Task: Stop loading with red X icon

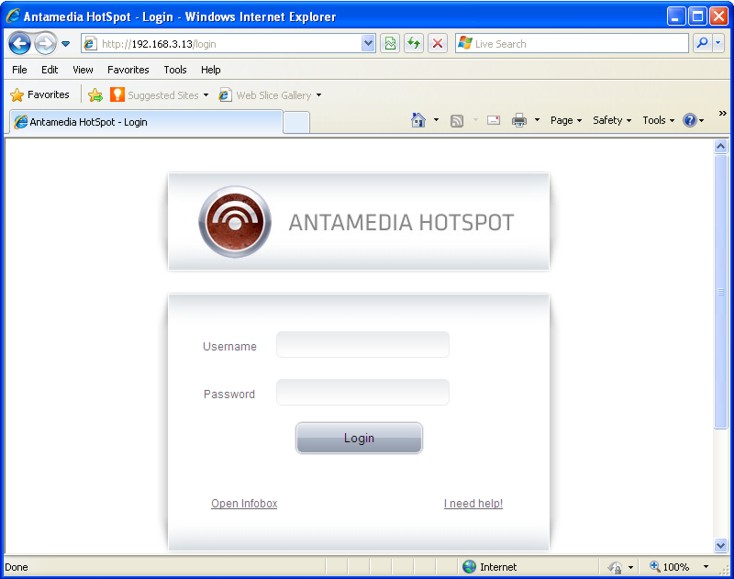Action: [438, 44]
